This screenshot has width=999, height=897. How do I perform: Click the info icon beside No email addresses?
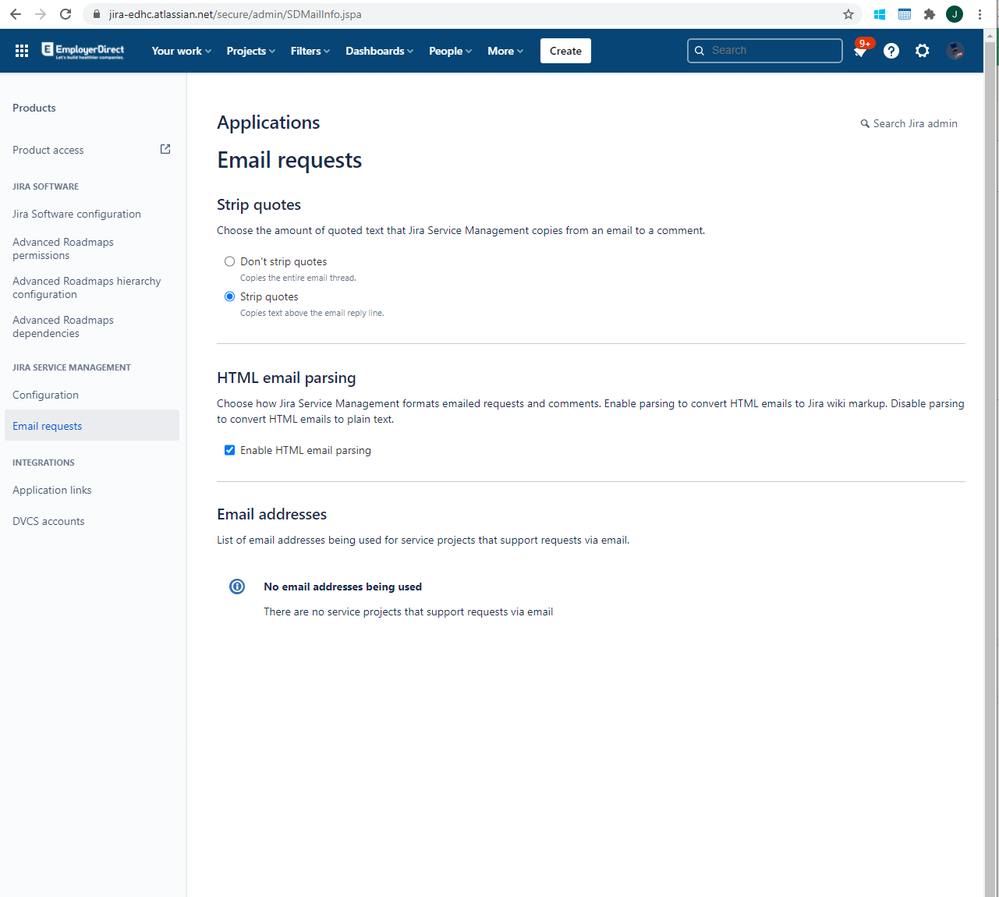click(237, 586)
